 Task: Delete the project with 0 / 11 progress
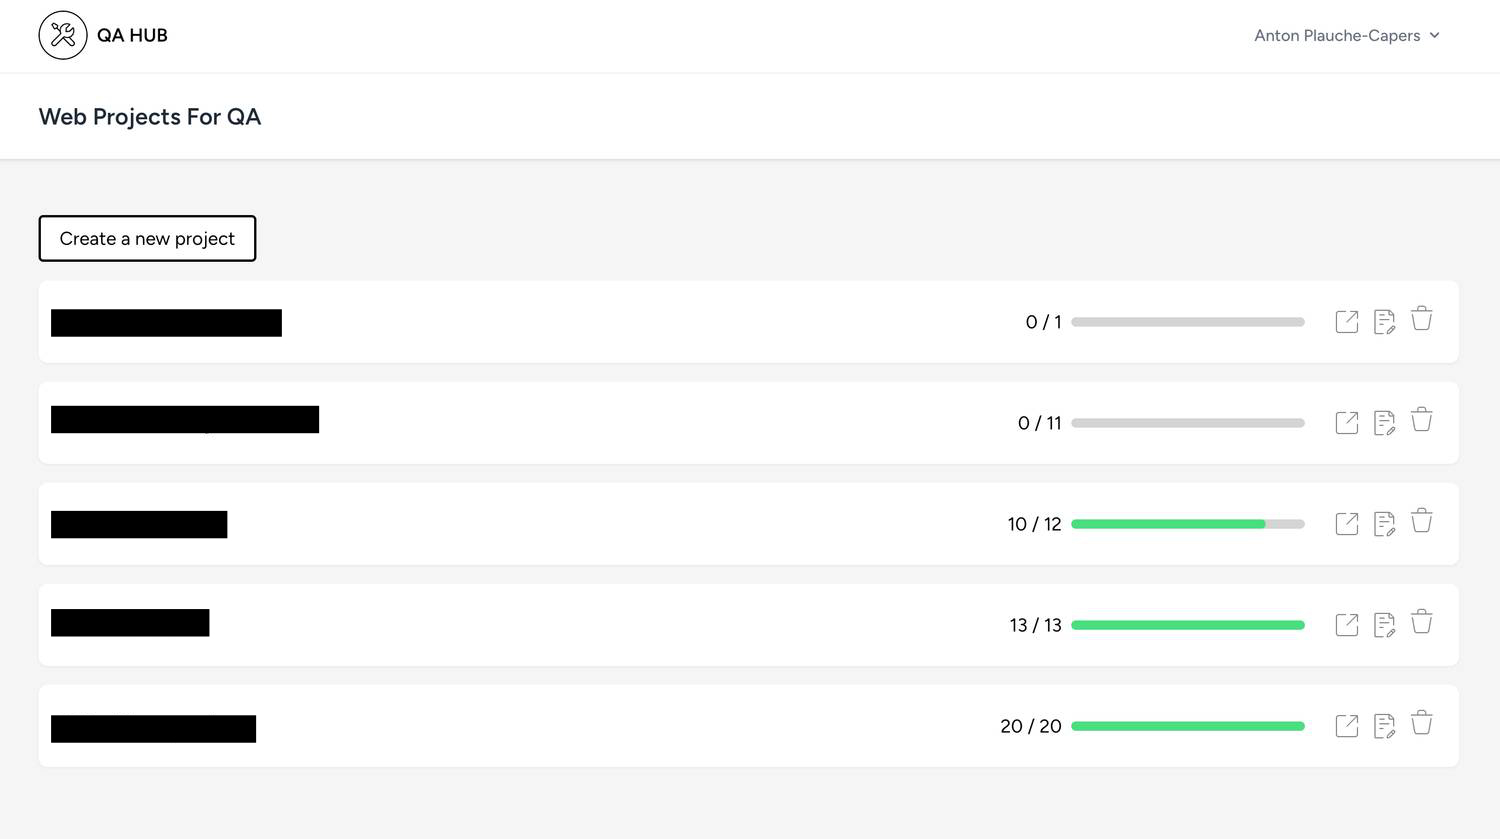point(1421,420)
